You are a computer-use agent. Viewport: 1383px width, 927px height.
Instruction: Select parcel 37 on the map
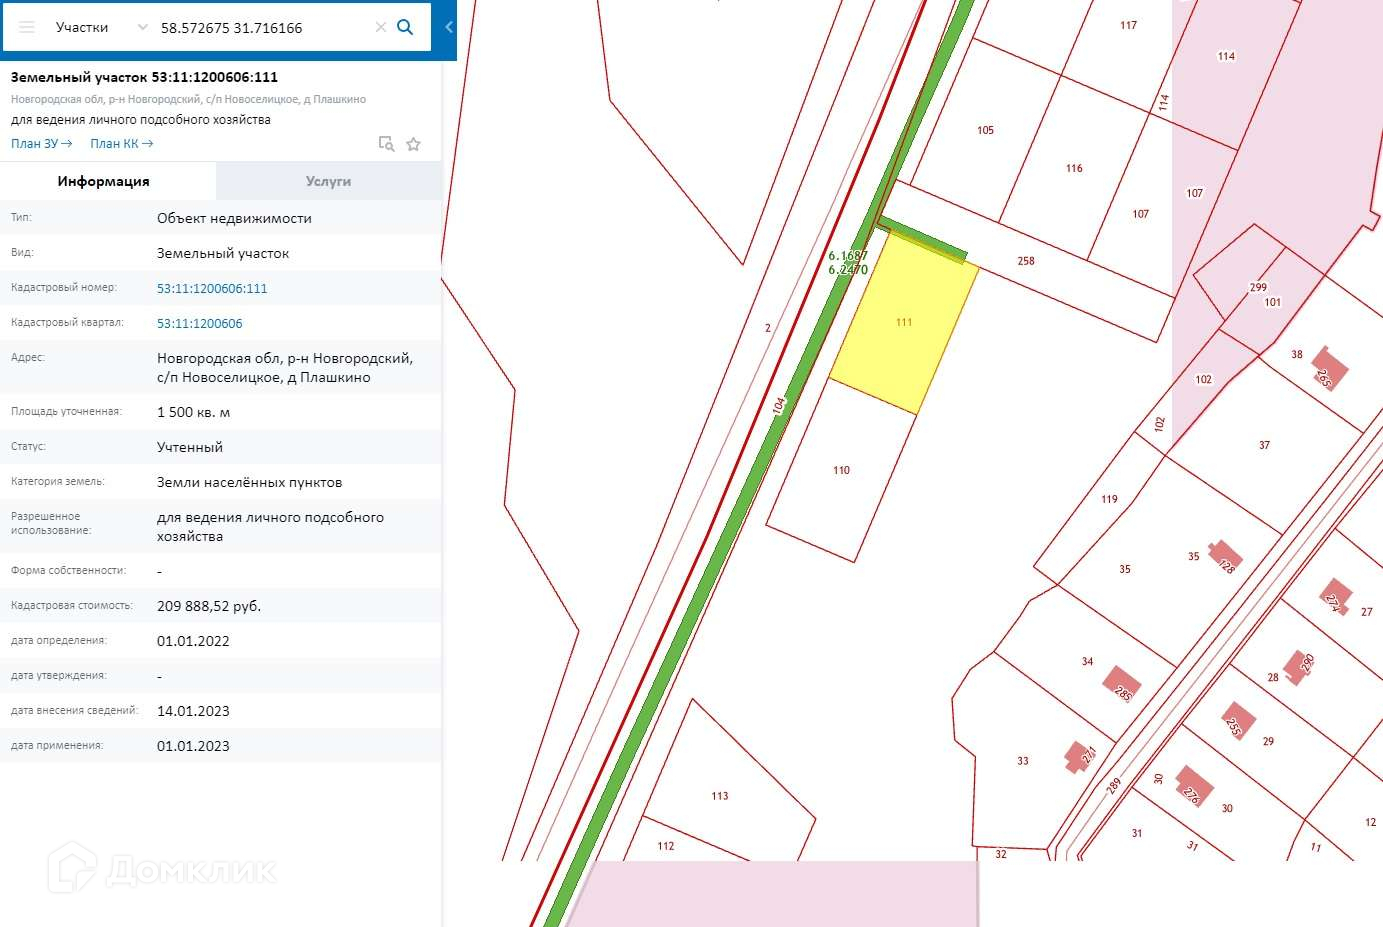1264,445
